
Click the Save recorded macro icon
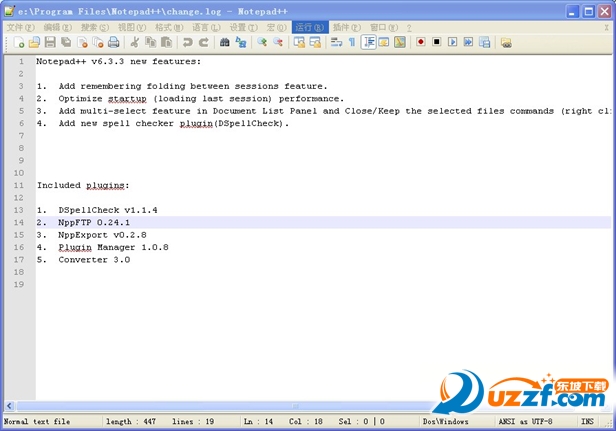(x=484, y=42)
